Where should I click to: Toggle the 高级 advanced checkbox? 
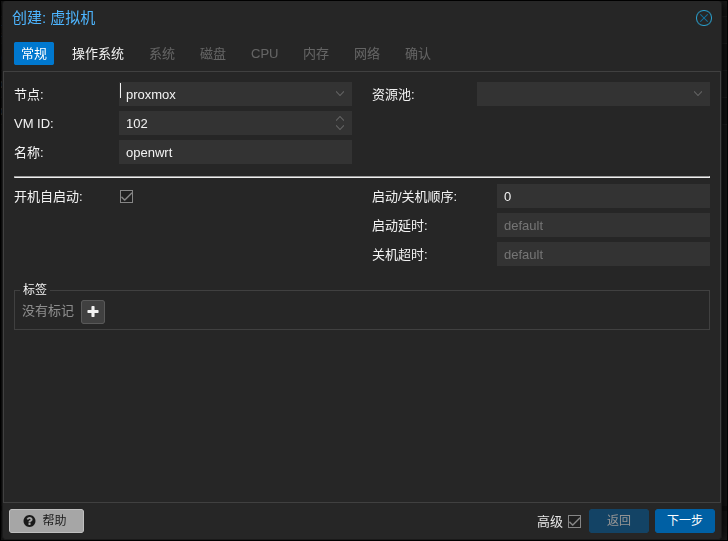(x=574, y=521)
